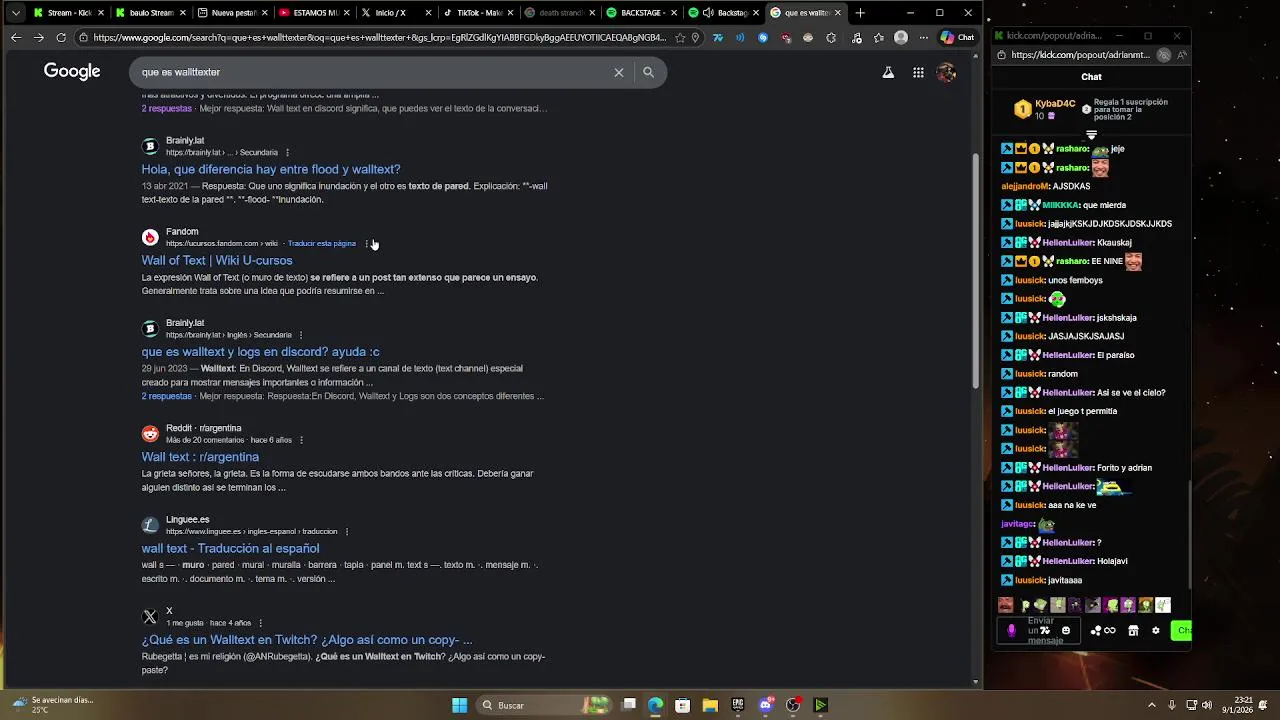The image size is (1280, 720).
Task: Open more options for Fandom result
Action: tap(366, 244)
